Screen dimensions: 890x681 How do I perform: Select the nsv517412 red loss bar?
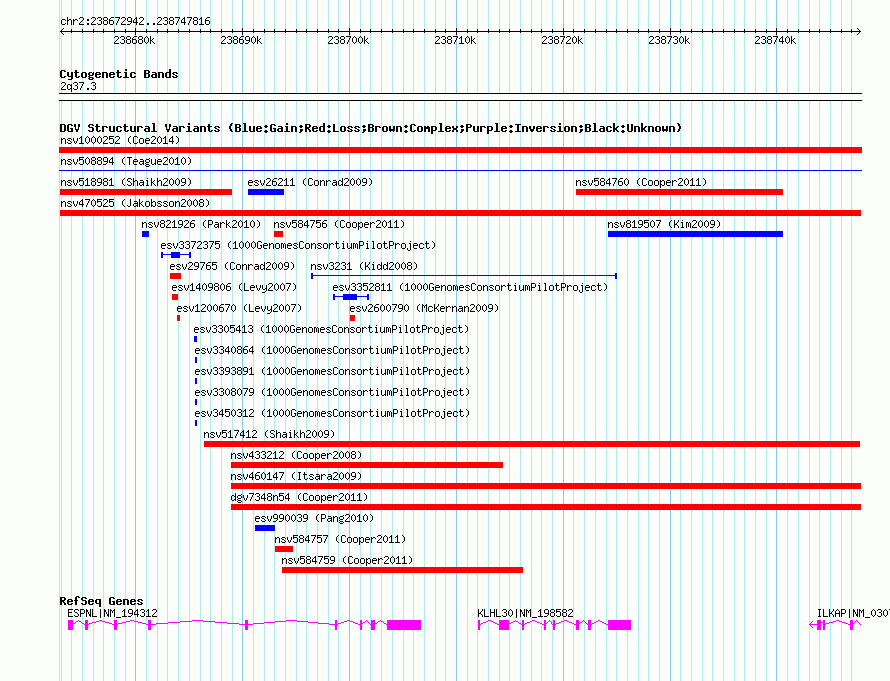532,444
